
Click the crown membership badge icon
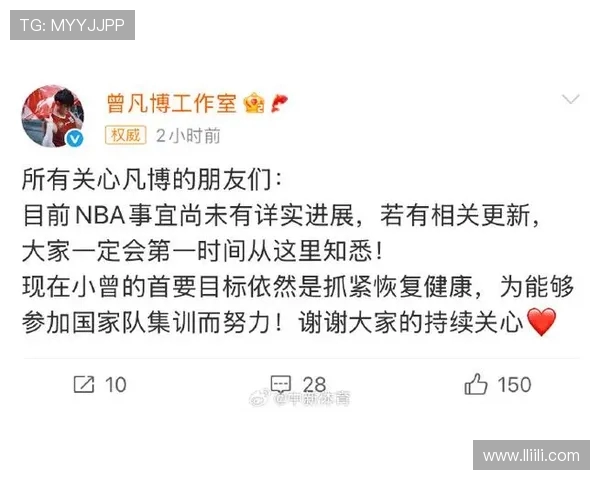[254, 103]
